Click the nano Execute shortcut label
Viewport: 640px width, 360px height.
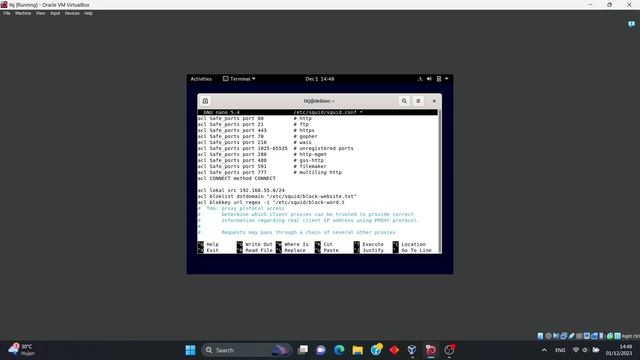373,244
